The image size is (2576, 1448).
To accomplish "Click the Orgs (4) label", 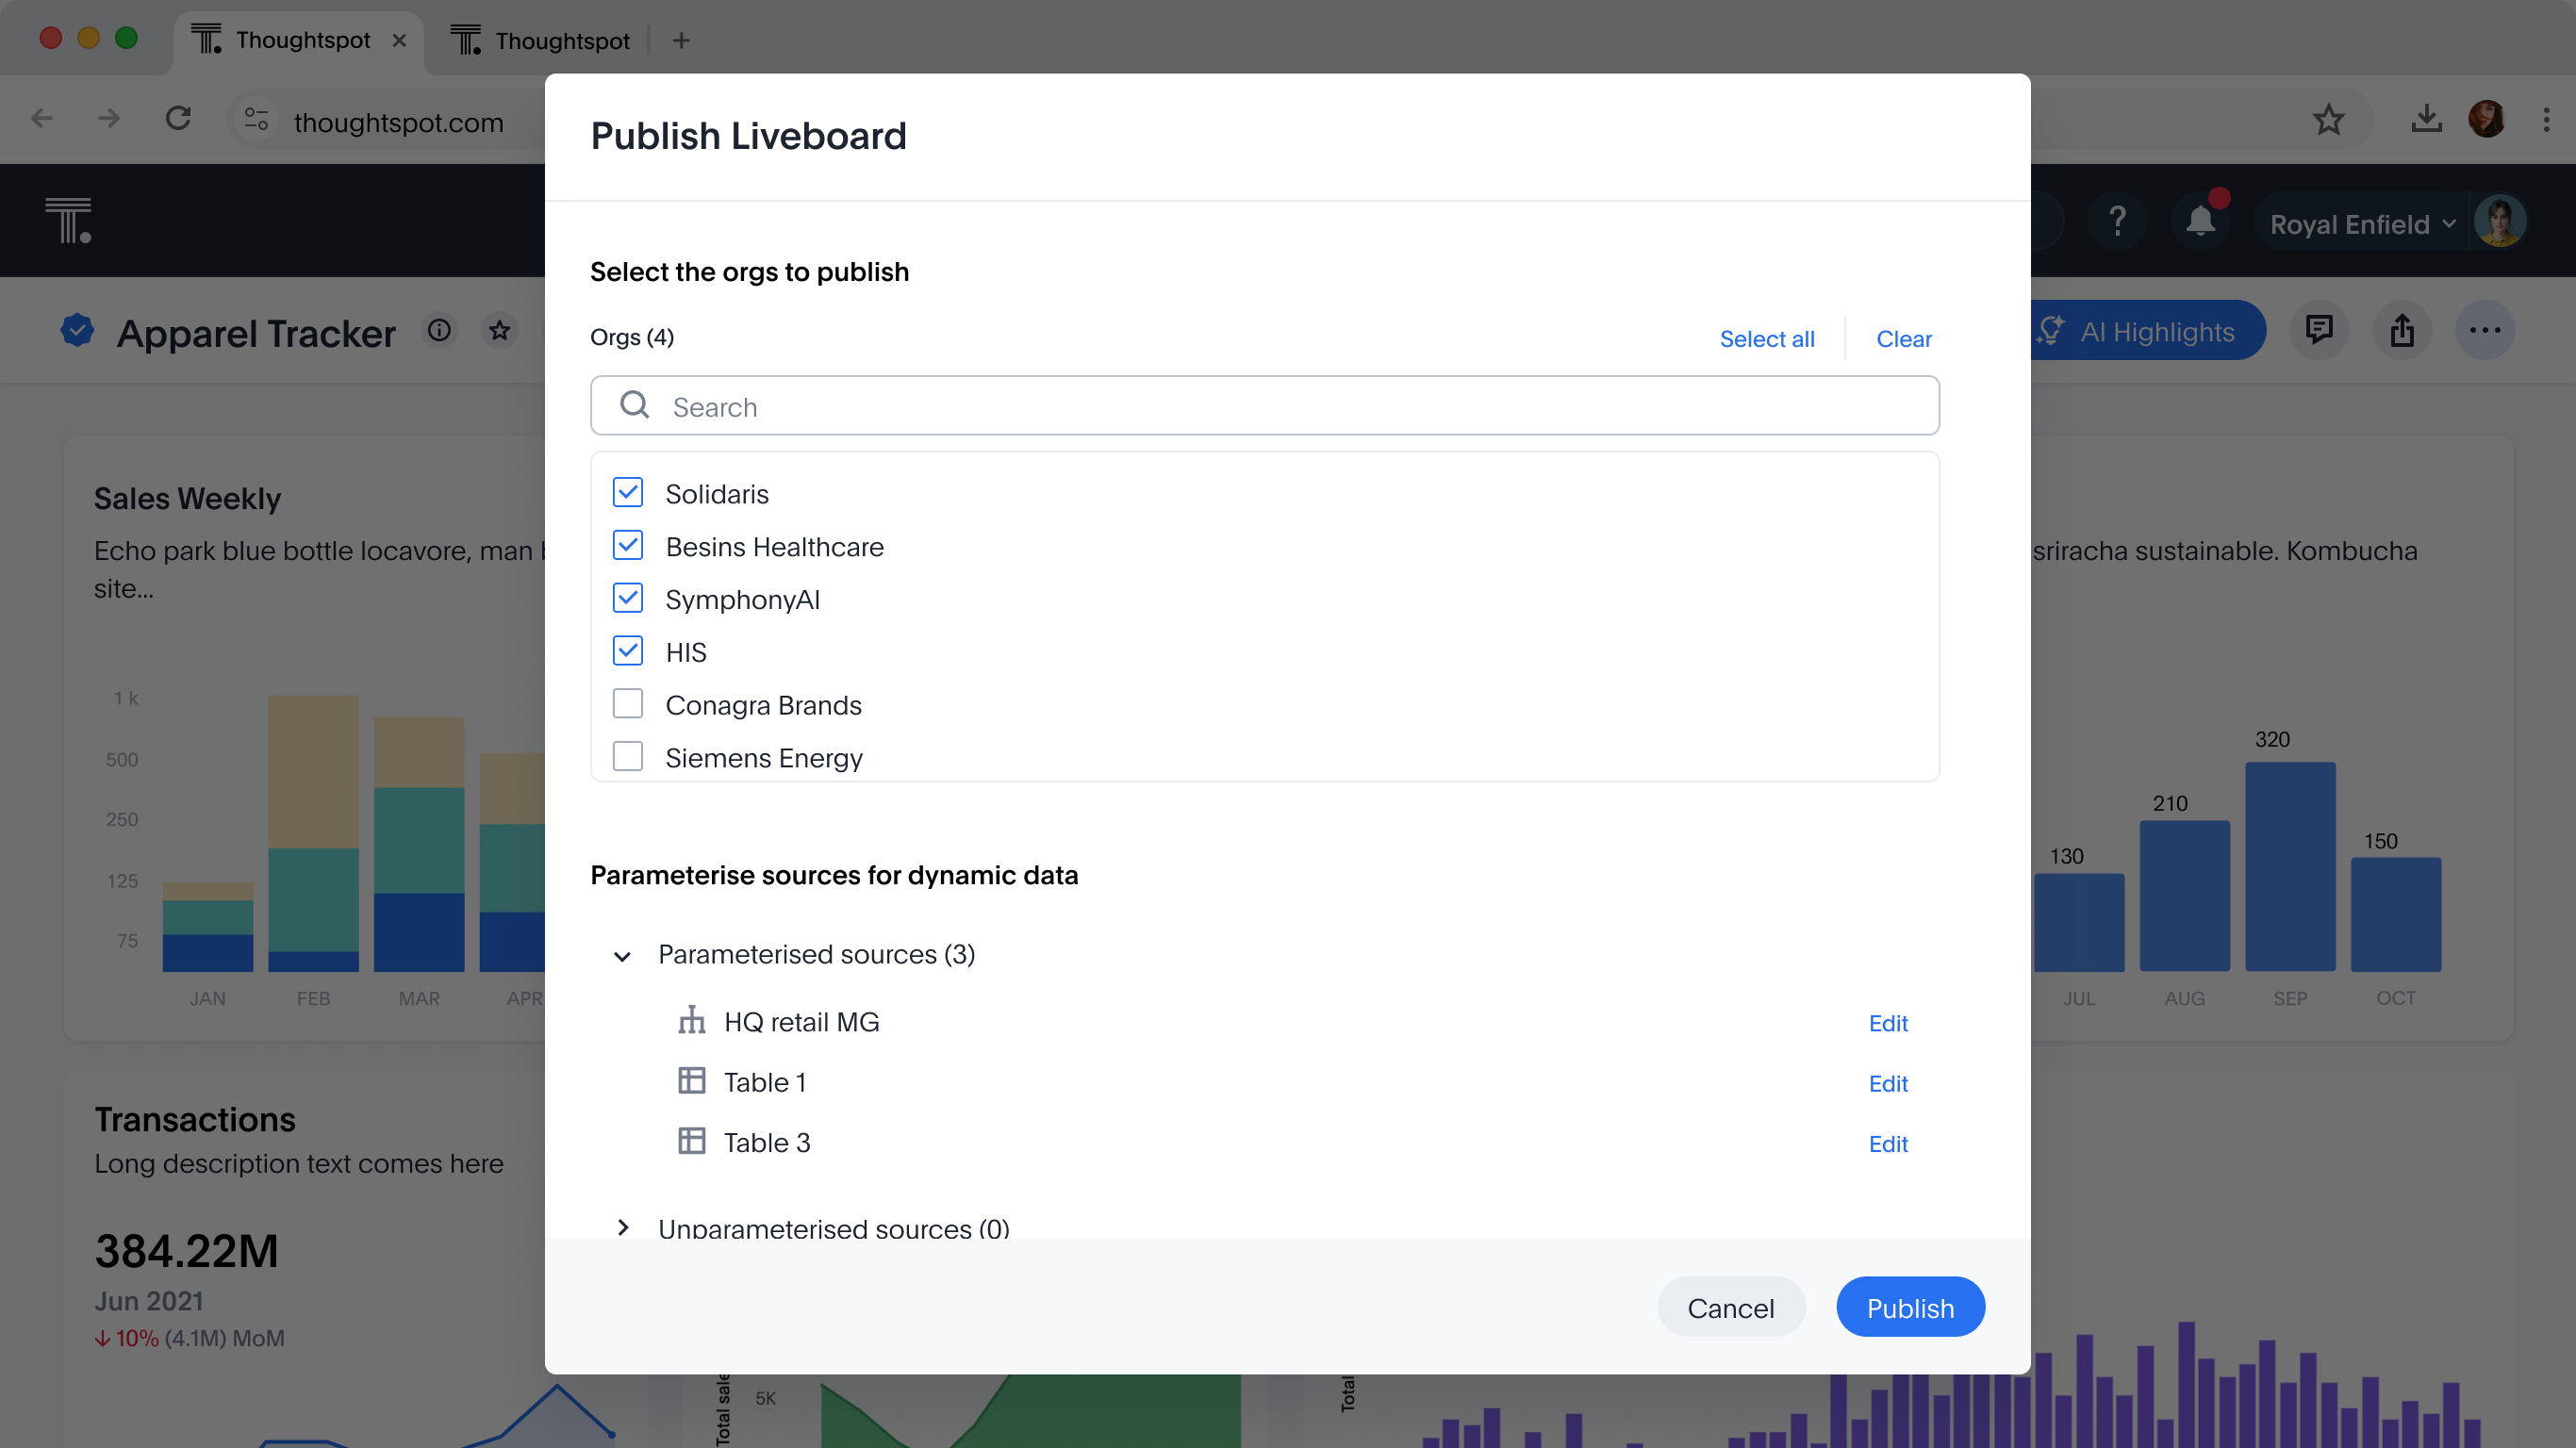I will (632, 337).
